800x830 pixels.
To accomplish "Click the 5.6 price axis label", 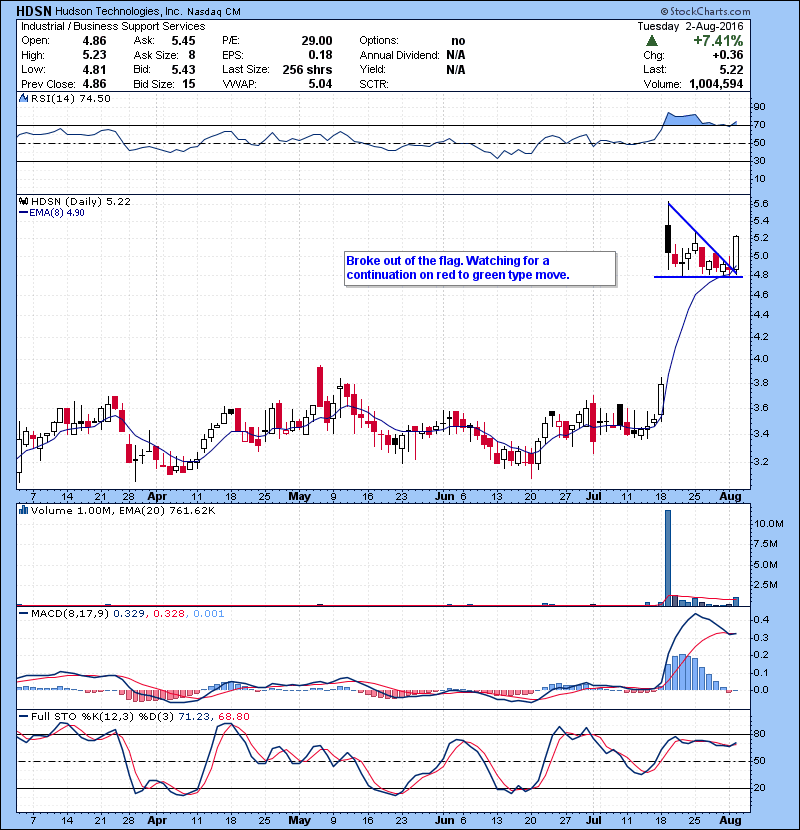I will click(x=760, y=203).
